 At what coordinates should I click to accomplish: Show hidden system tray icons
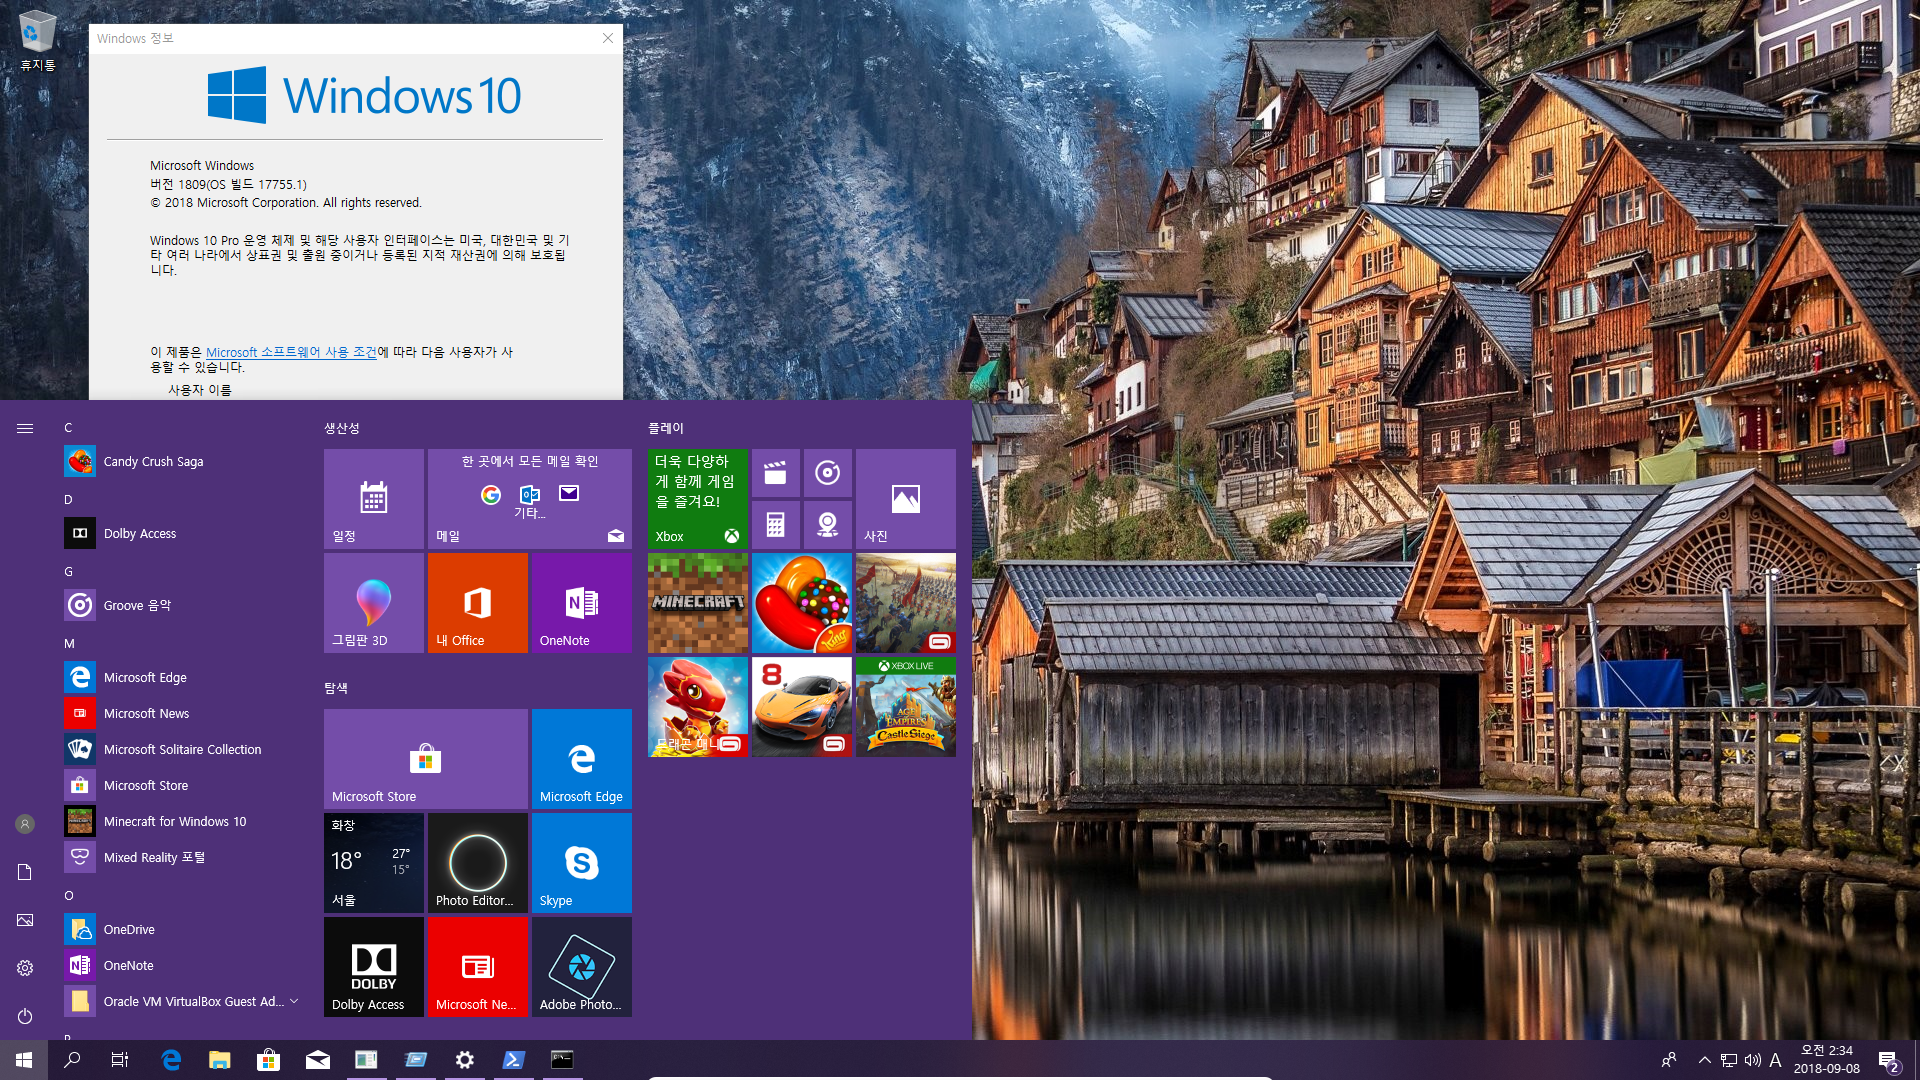point(1704,1060)
